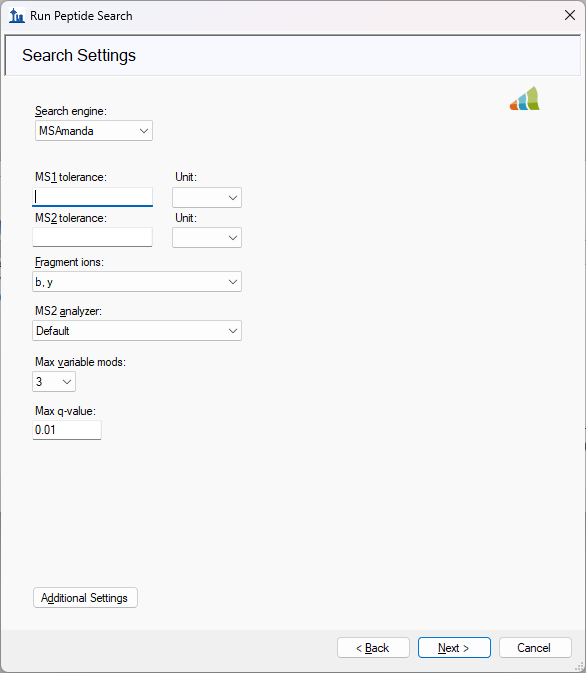
Task: Expand the Max variable mods dropdown
Action: 54,382
